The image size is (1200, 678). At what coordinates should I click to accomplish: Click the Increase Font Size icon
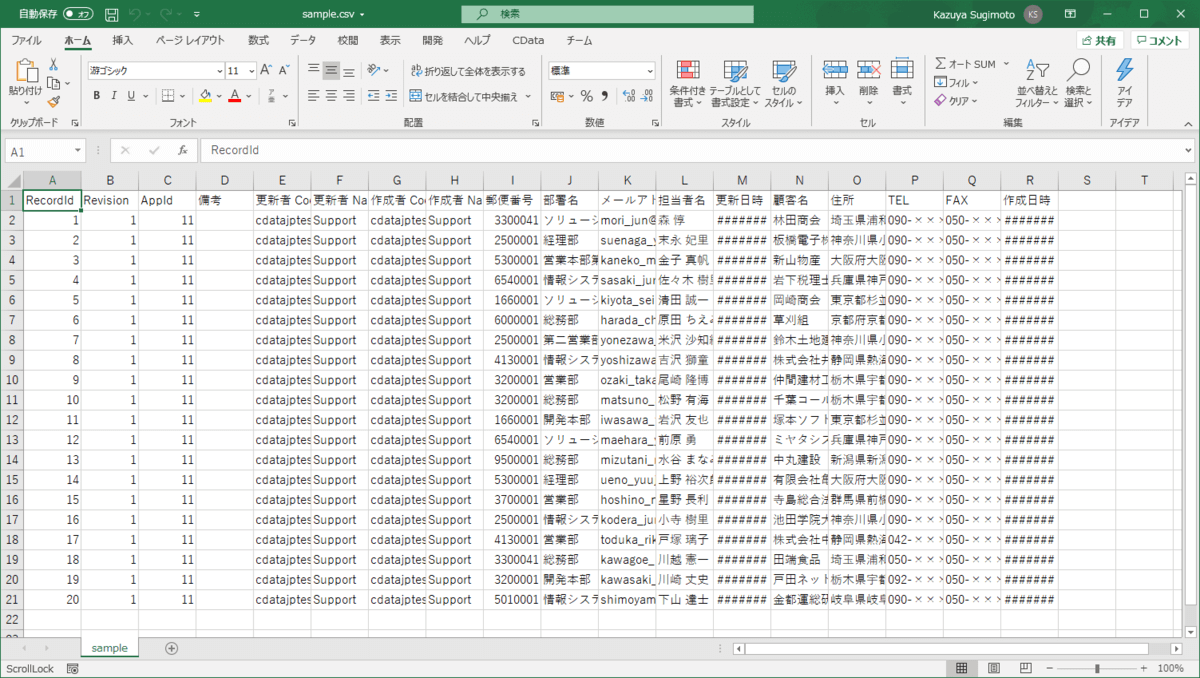coord(266,71)
